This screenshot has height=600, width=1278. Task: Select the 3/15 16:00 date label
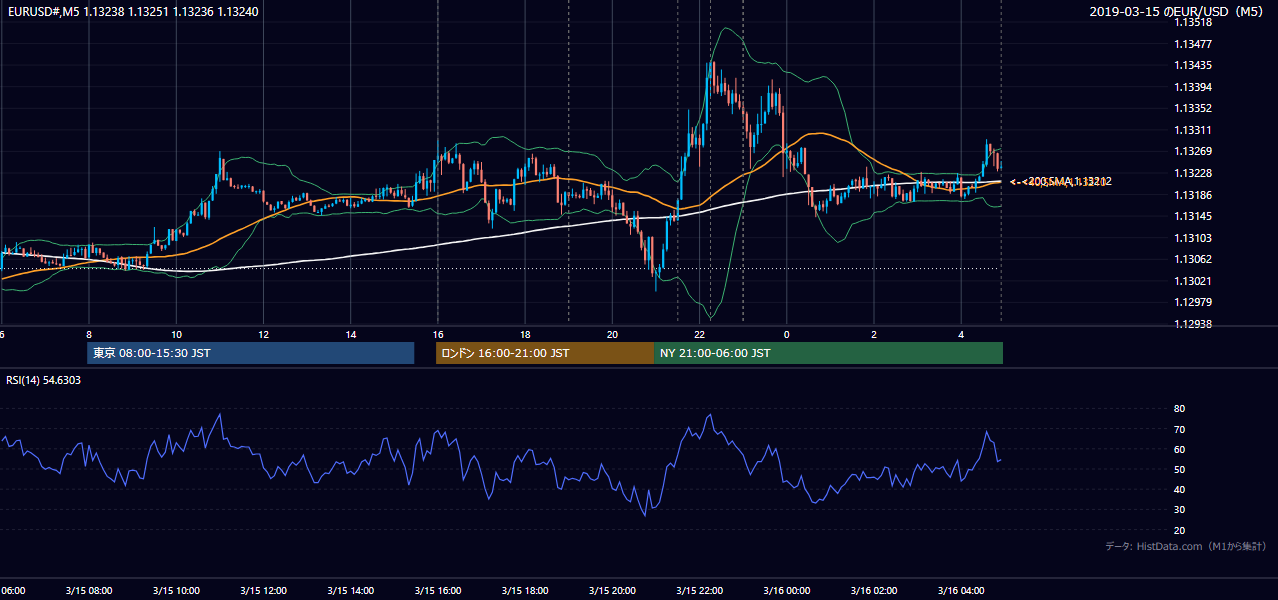[x=438, y=590]
